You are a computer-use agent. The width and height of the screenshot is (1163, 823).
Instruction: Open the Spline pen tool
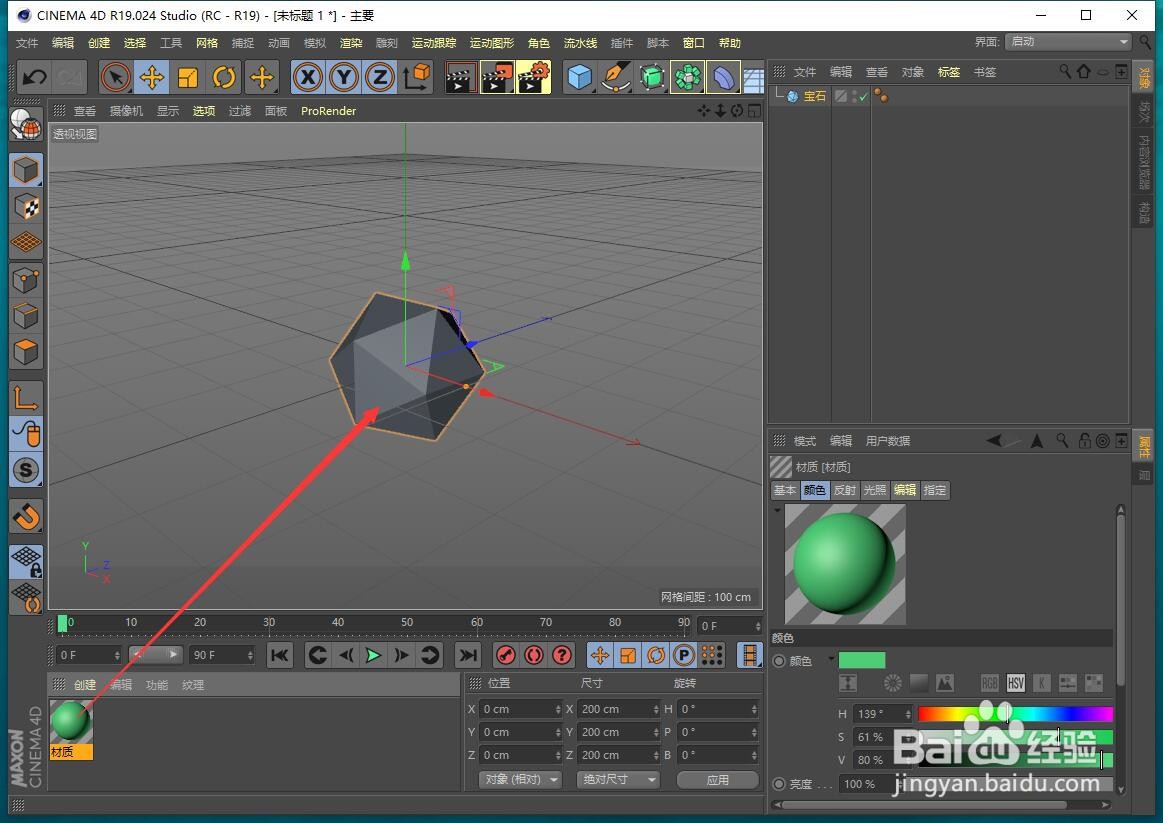click(616, 77)
